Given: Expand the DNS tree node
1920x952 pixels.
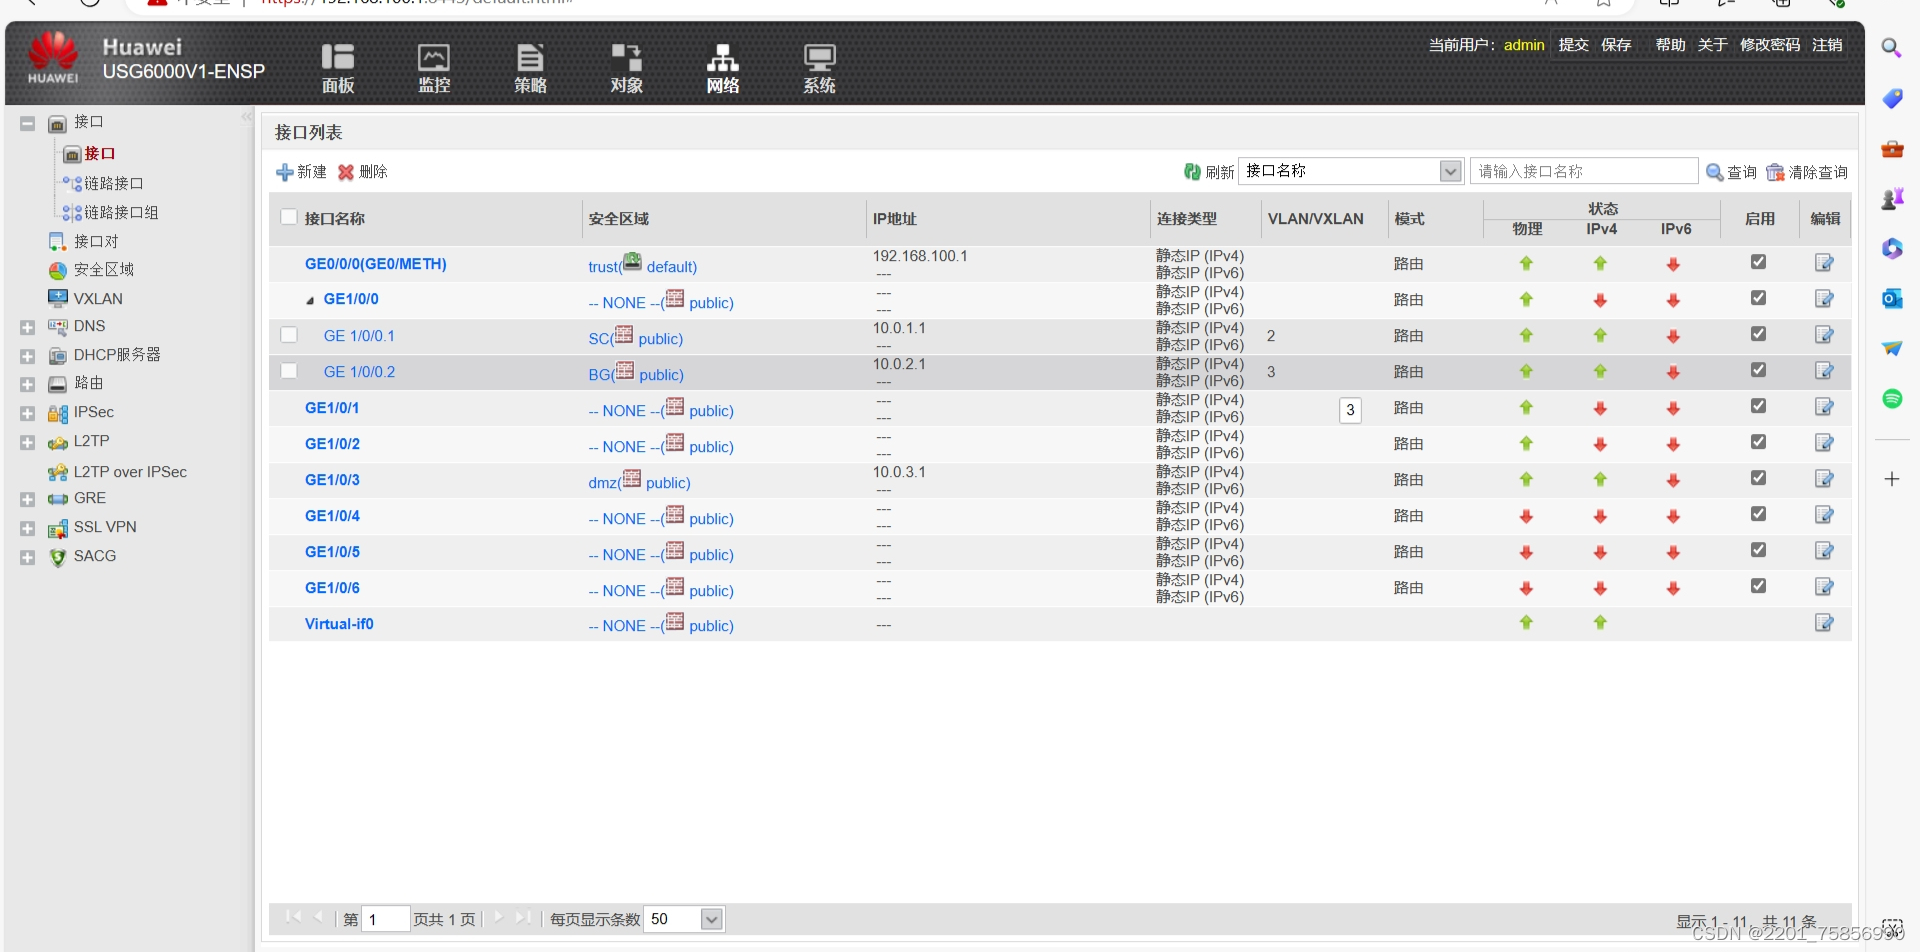Looking at the screenshot, I should coord(27,327).
